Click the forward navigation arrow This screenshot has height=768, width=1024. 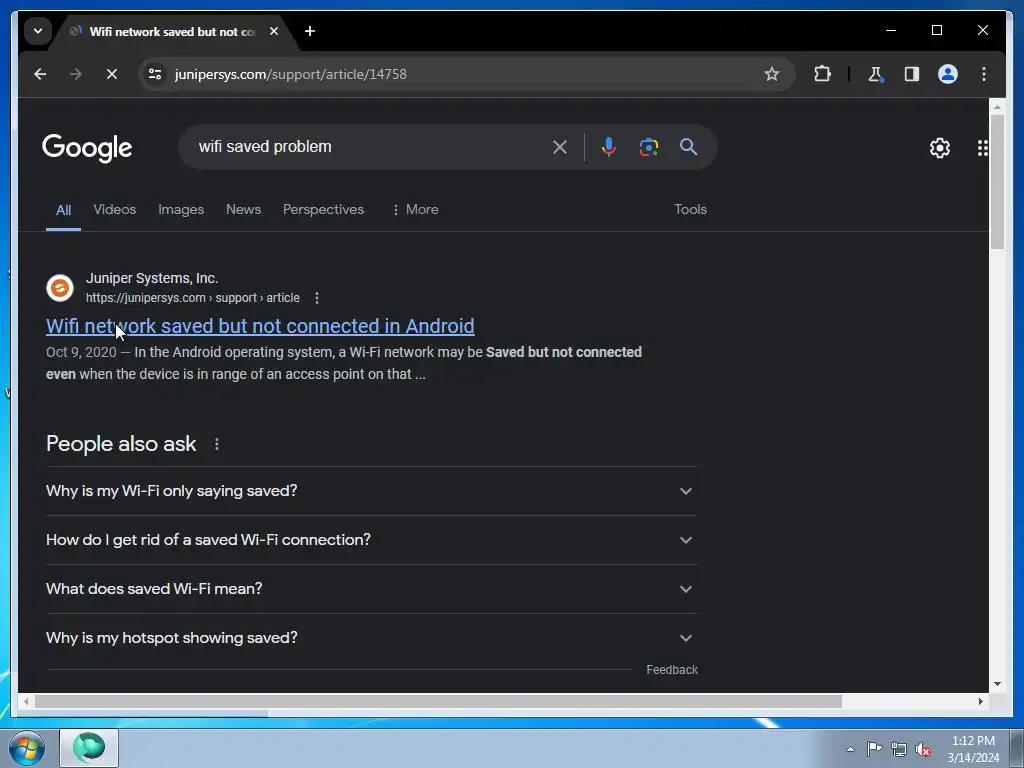coord(76,74)
